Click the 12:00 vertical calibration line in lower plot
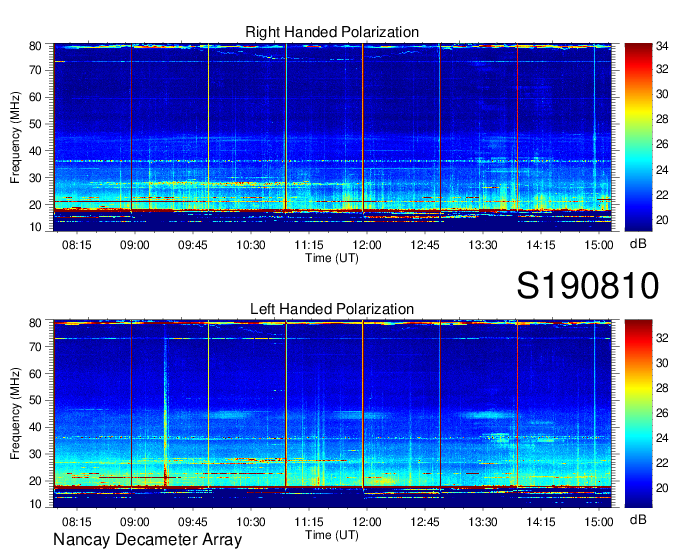Image resolution: width=680 pixels, height=552 pixels. 363,405
